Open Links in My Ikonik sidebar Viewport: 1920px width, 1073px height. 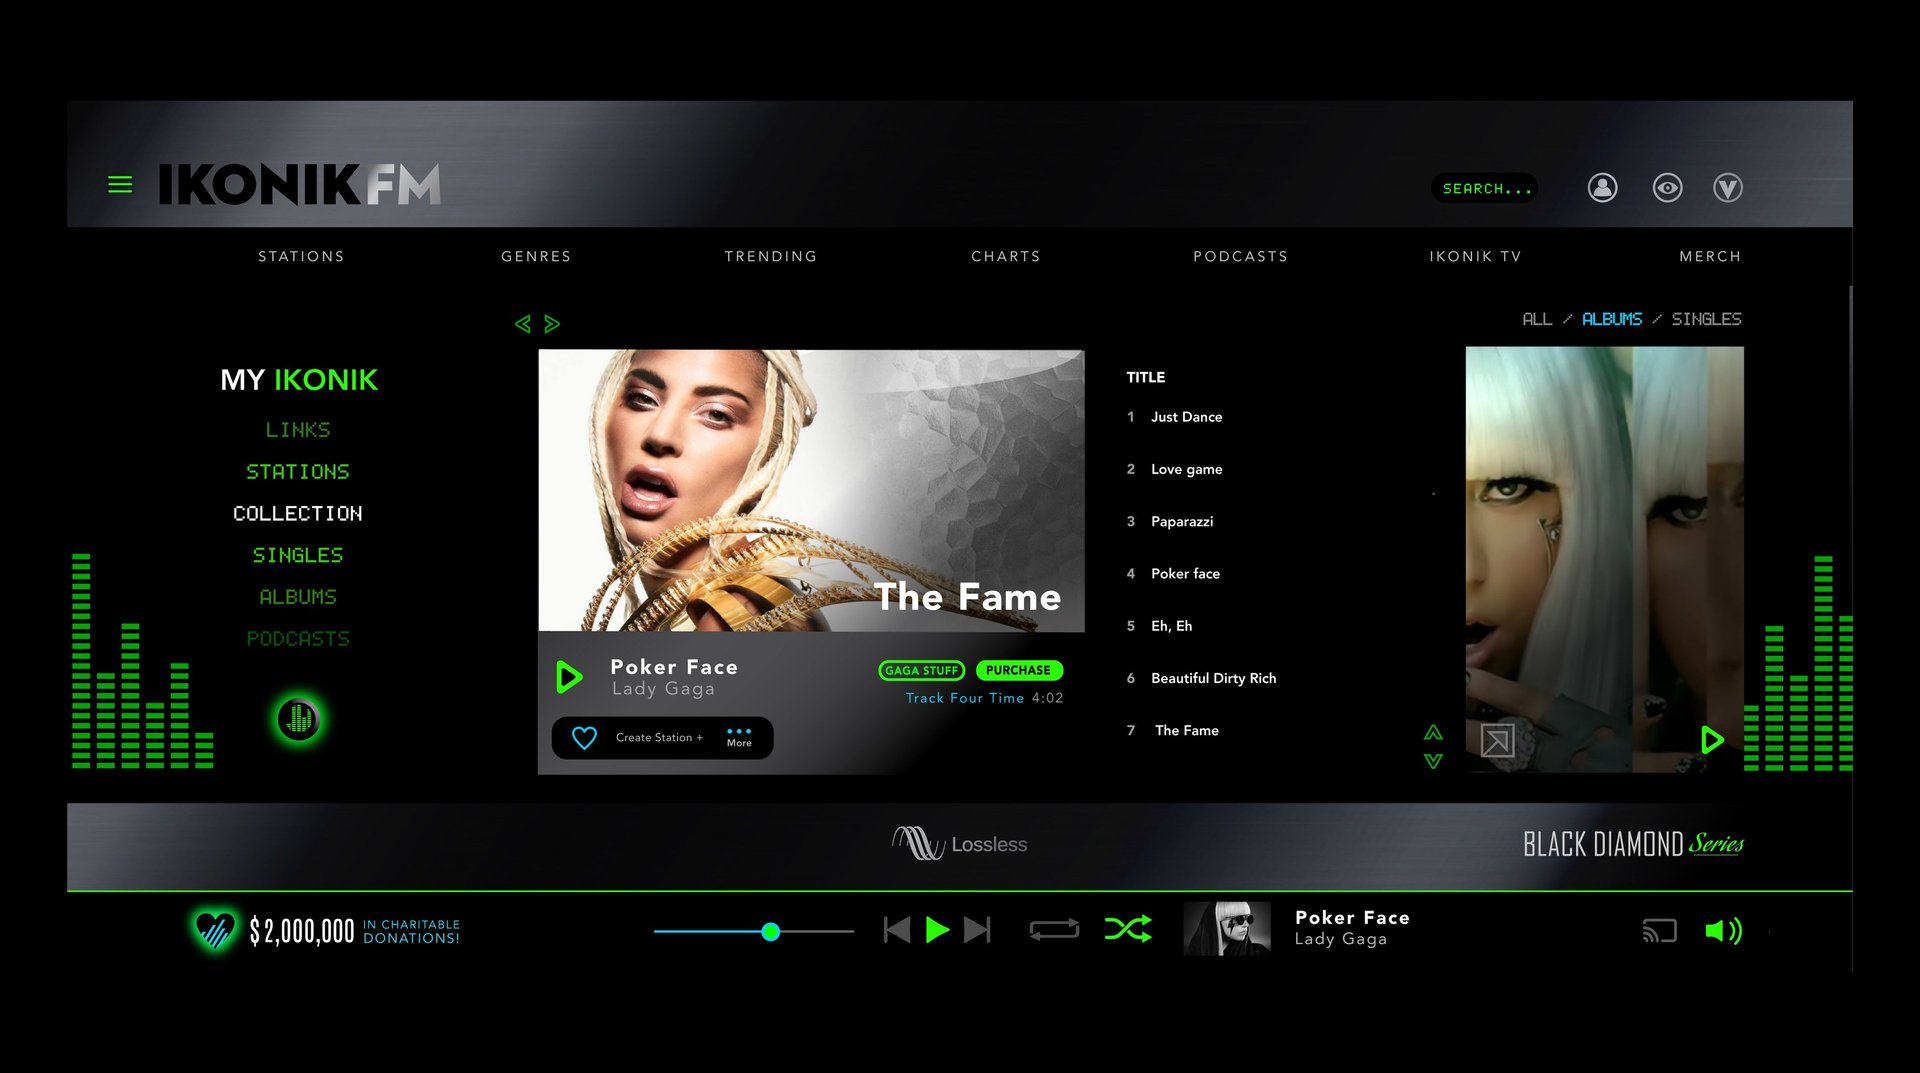298,430
